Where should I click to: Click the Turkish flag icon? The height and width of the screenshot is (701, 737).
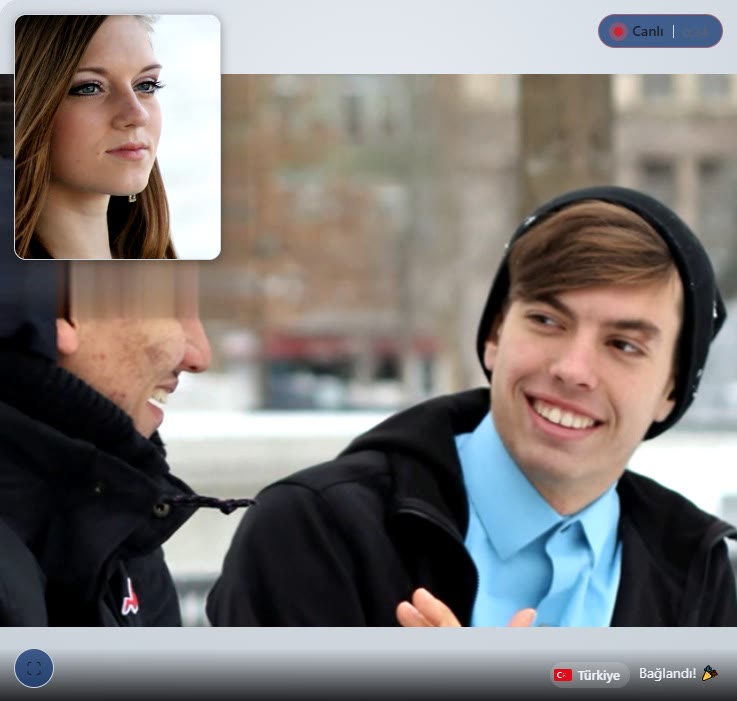tap(563, 675)
